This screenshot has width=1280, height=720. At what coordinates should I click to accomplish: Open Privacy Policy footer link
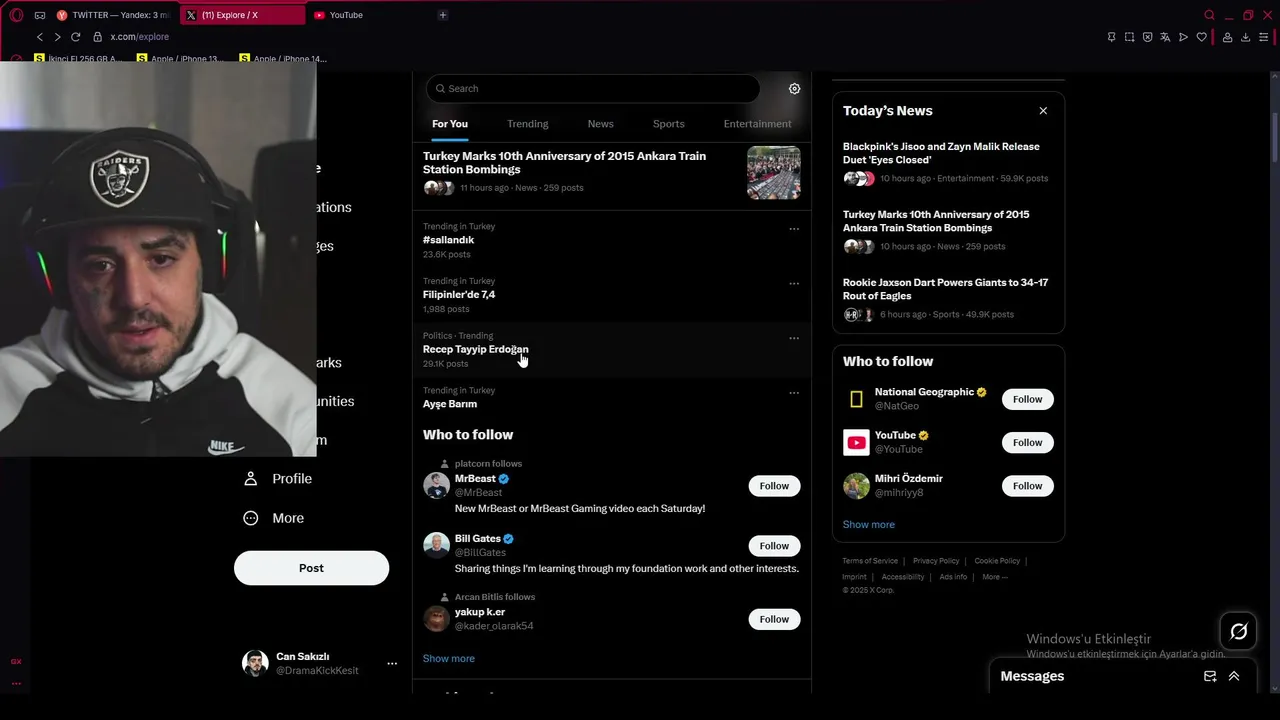pos(936,561)
